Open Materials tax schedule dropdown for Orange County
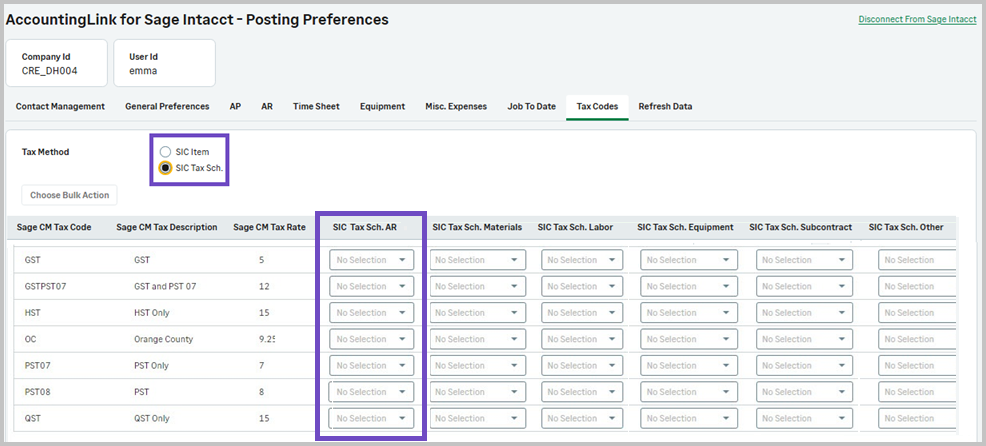 point(478,339)
